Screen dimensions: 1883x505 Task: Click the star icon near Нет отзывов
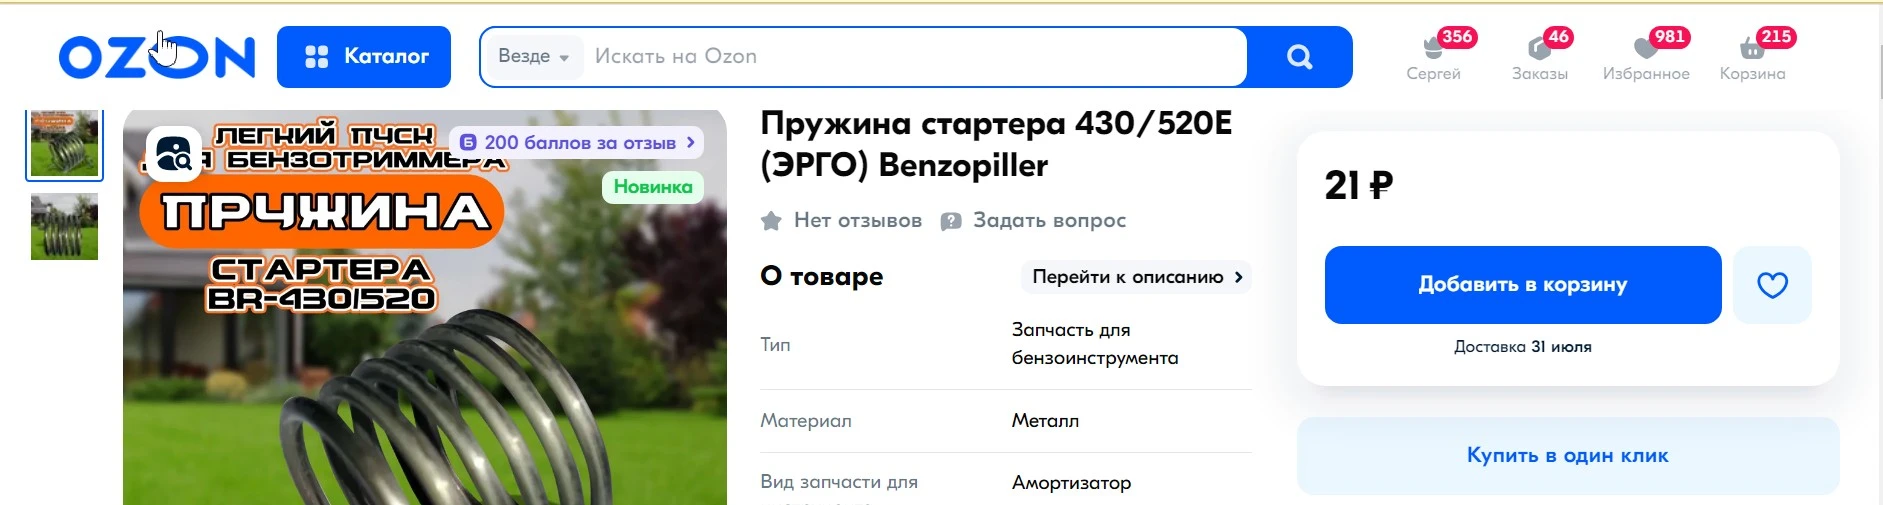(x=771, y=221)
